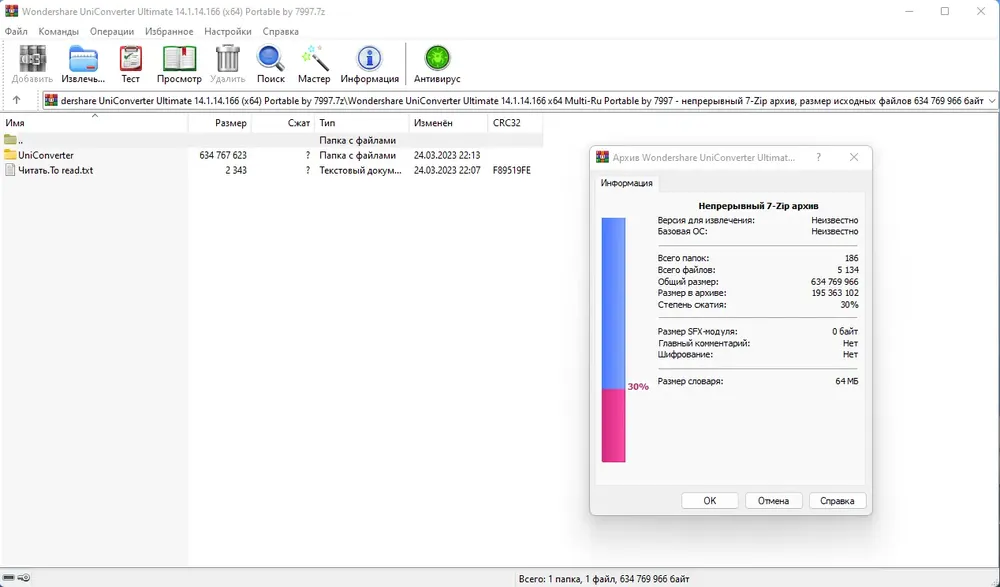Select the Информация tab in dialog

click(x=626, y=183)
